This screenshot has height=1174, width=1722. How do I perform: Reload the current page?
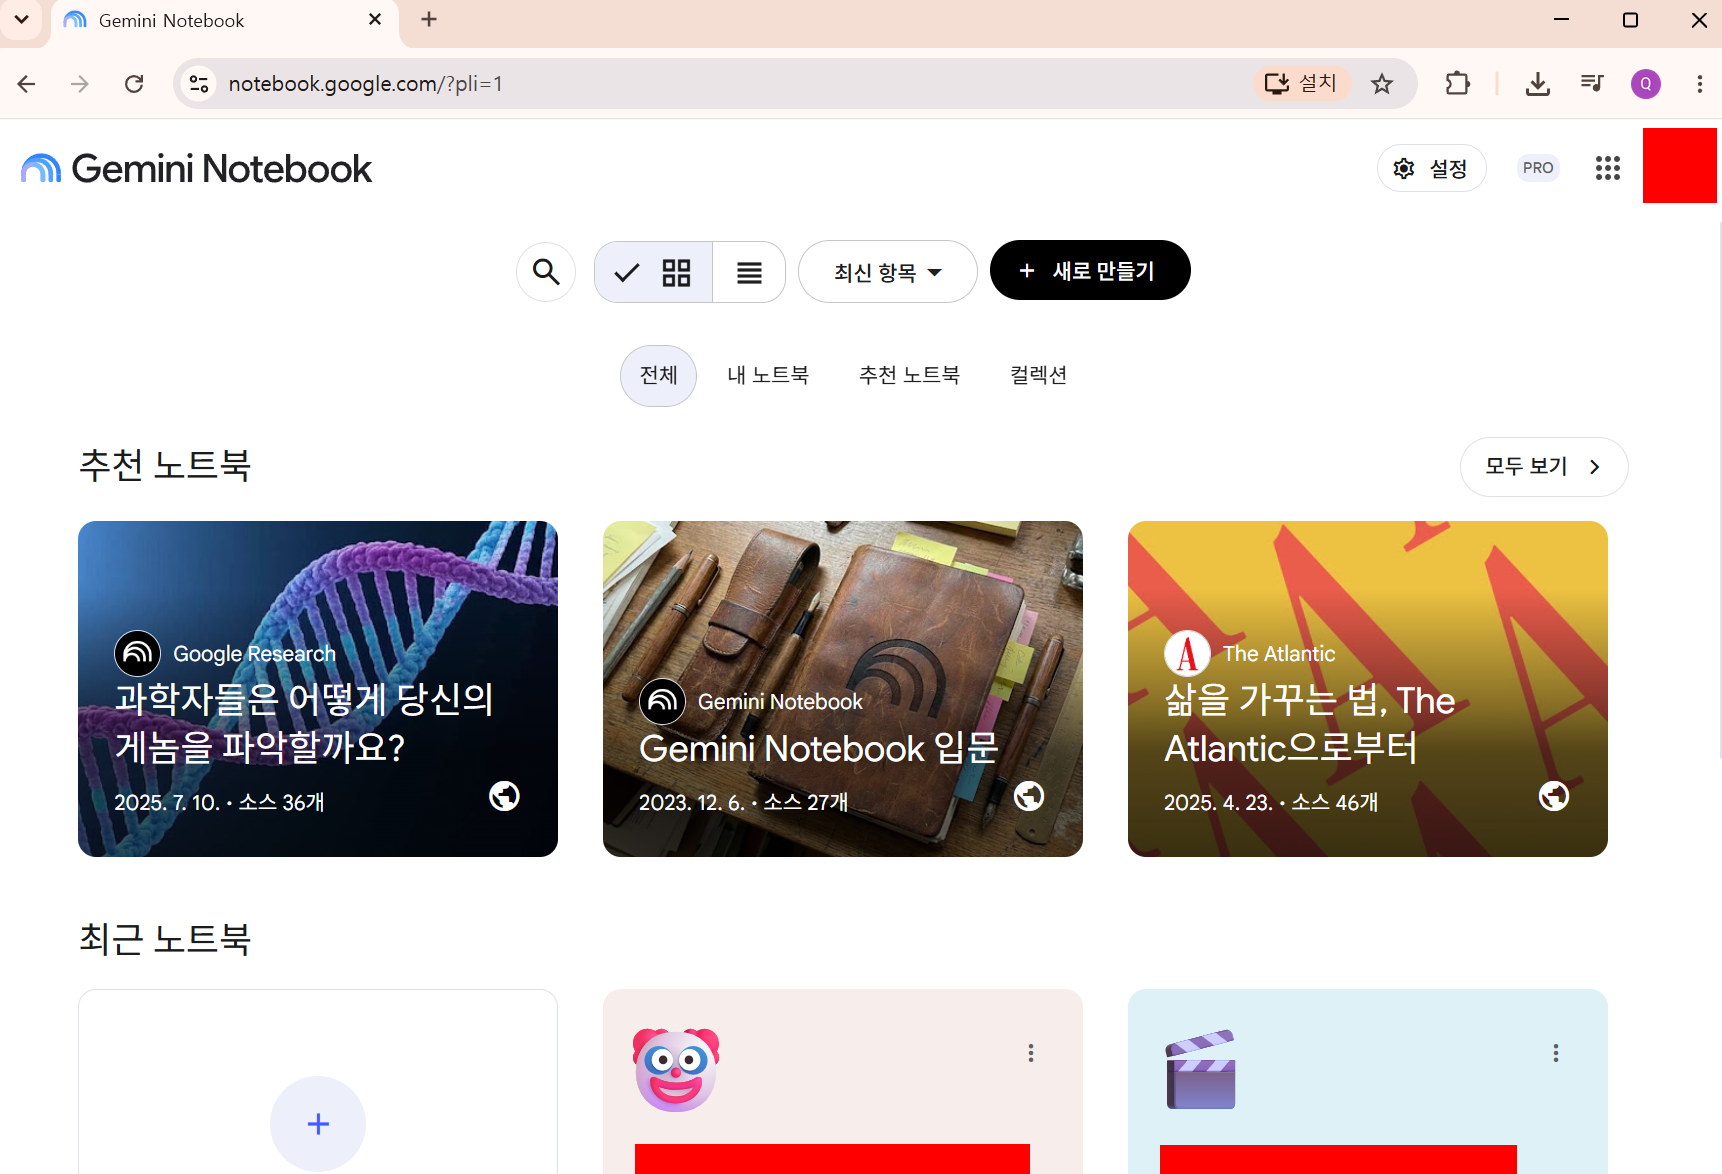pos(134,84)
